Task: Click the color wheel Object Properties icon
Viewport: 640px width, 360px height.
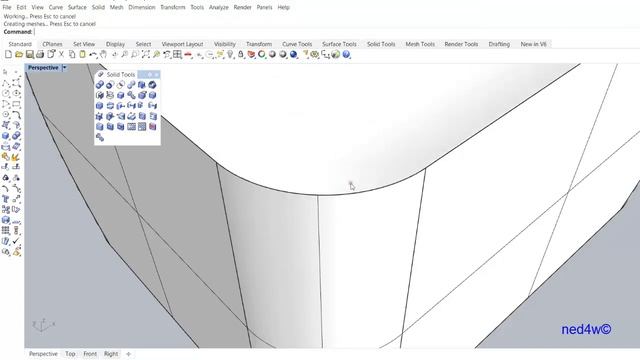Action: (x=262, y=54)
